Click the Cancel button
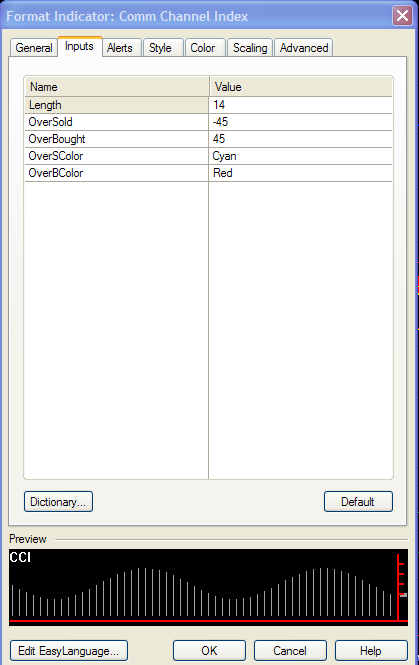The height and width of the screenshot is (665, 419). (290, 651)
